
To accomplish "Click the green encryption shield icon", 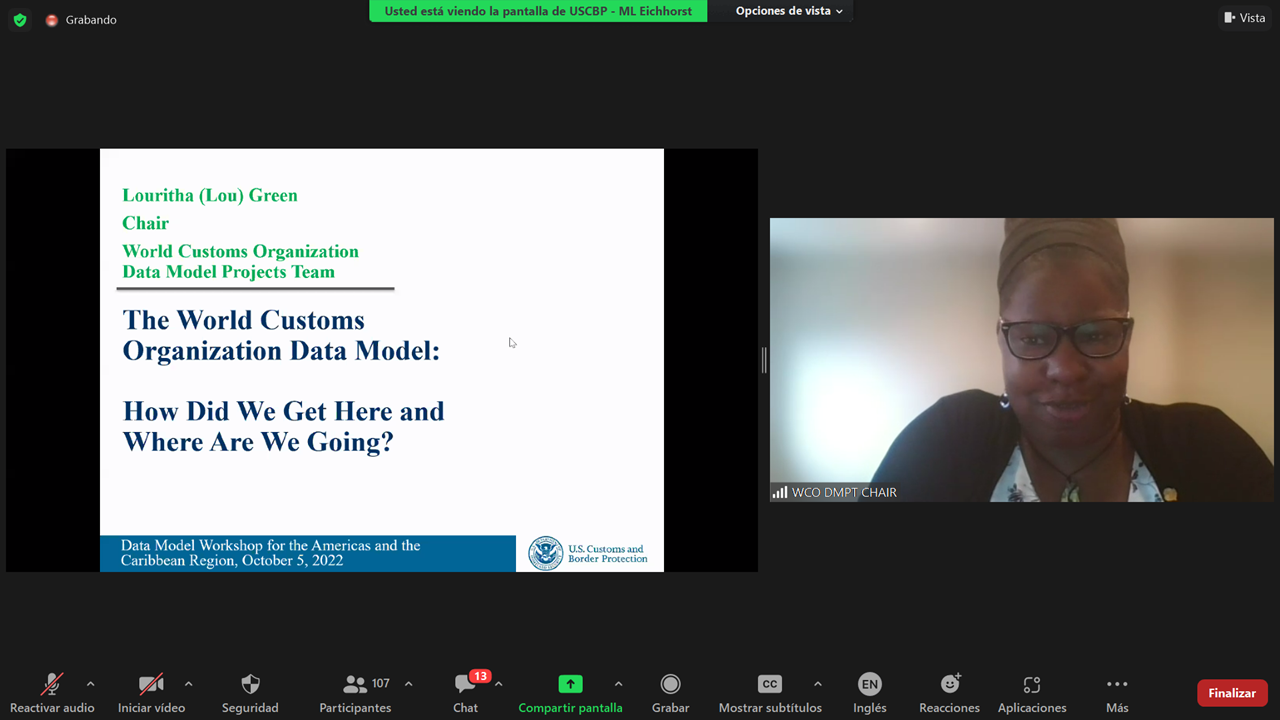I will point(20,20).
